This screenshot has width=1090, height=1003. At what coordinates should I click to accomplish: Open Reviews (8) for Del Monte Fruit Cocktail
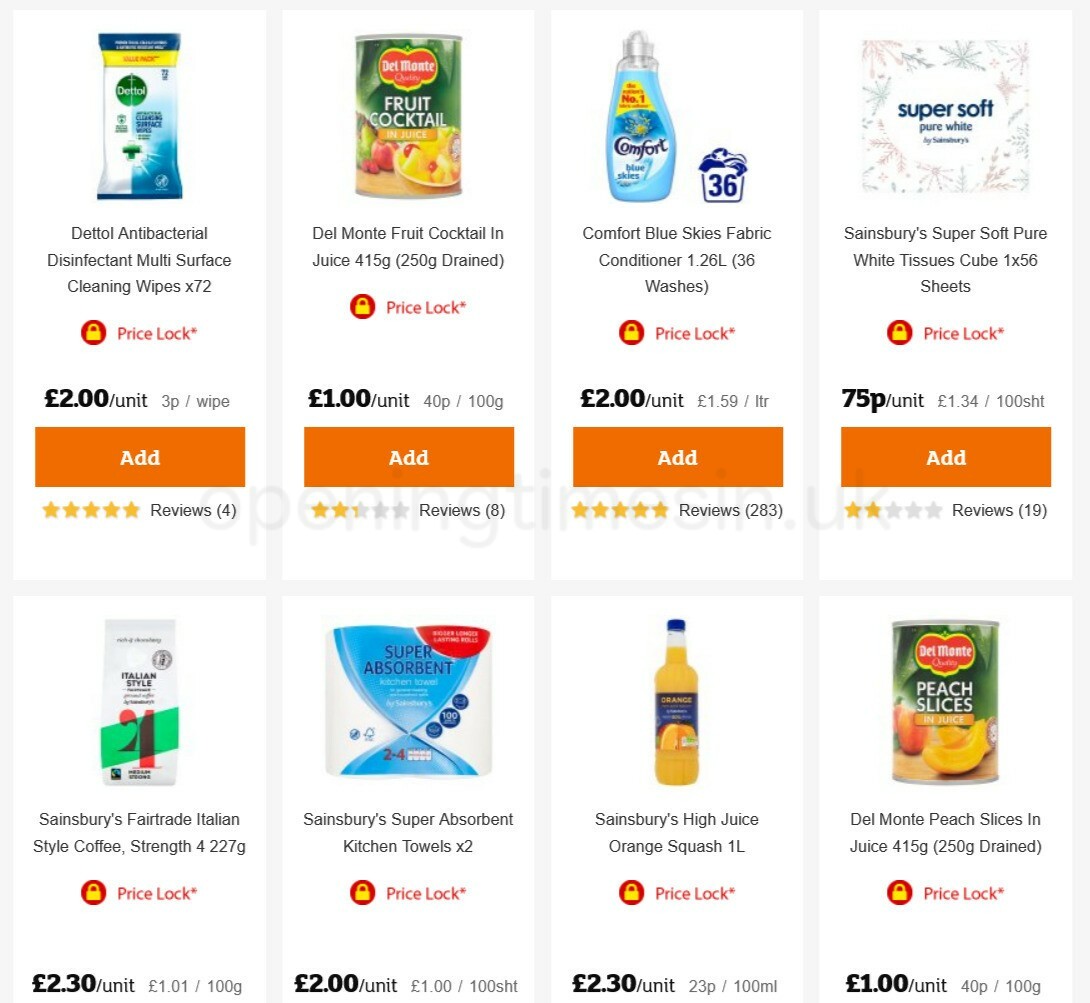[461, 510]
